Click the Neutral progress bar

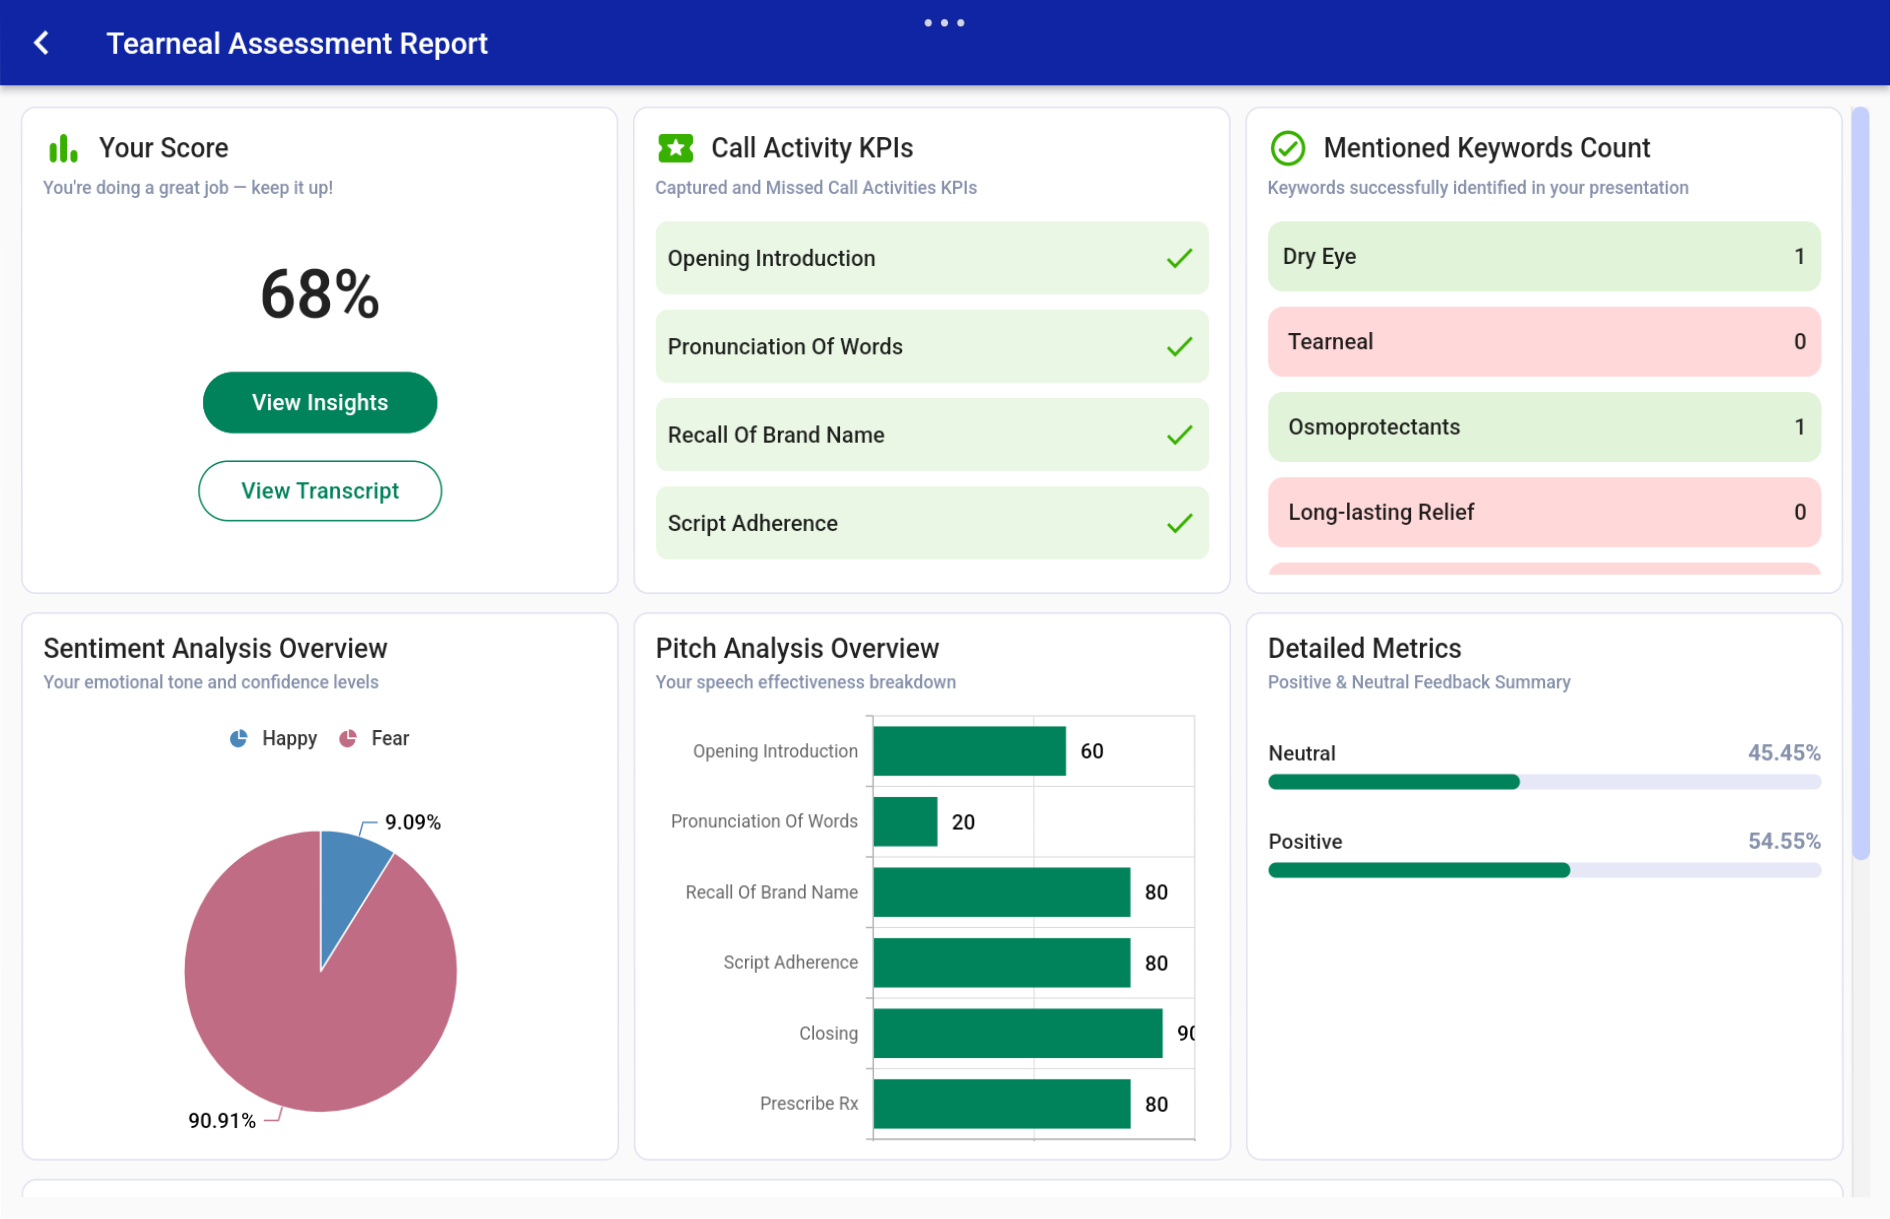(1544, 782)
